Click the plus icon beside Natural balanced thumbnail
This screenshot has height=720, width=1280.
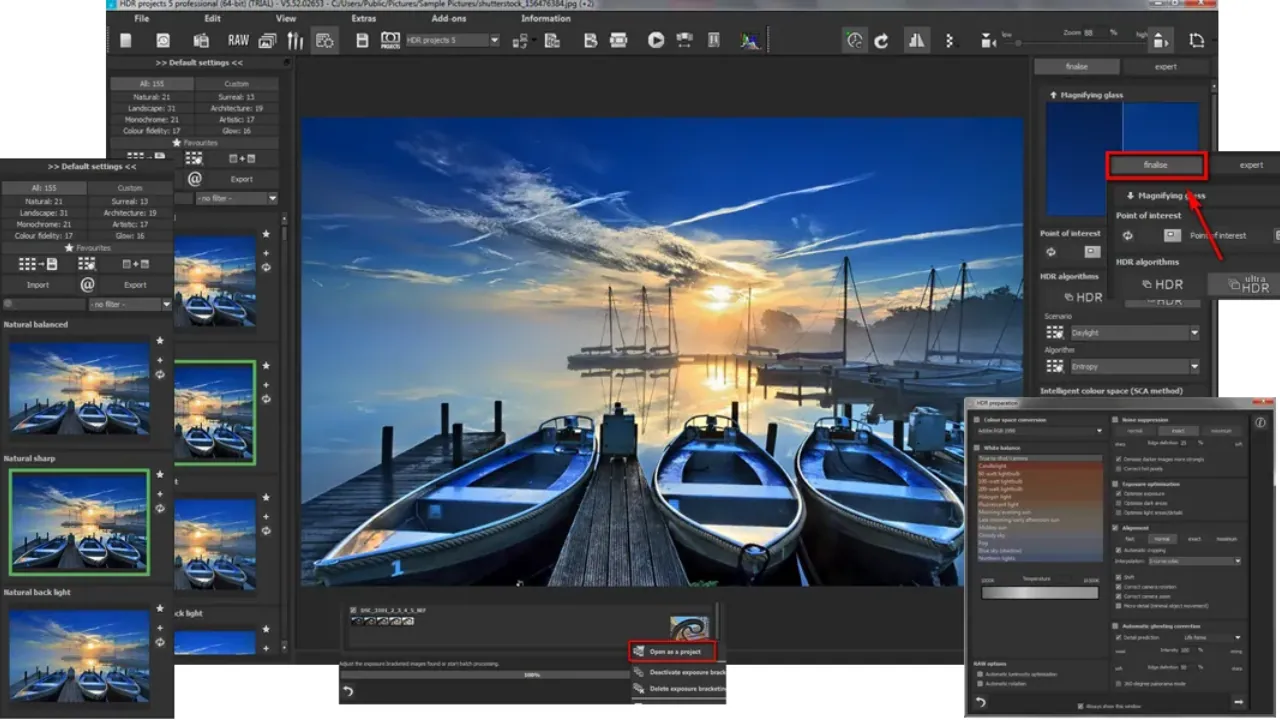[158, 358]
